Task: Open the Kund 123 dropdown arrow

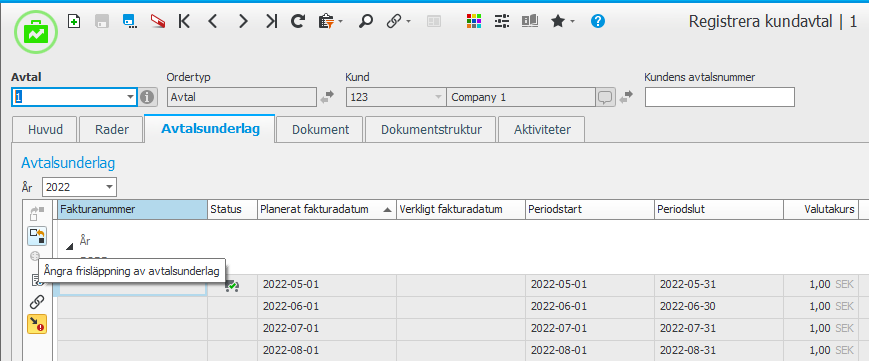Action: pos(438,97)
